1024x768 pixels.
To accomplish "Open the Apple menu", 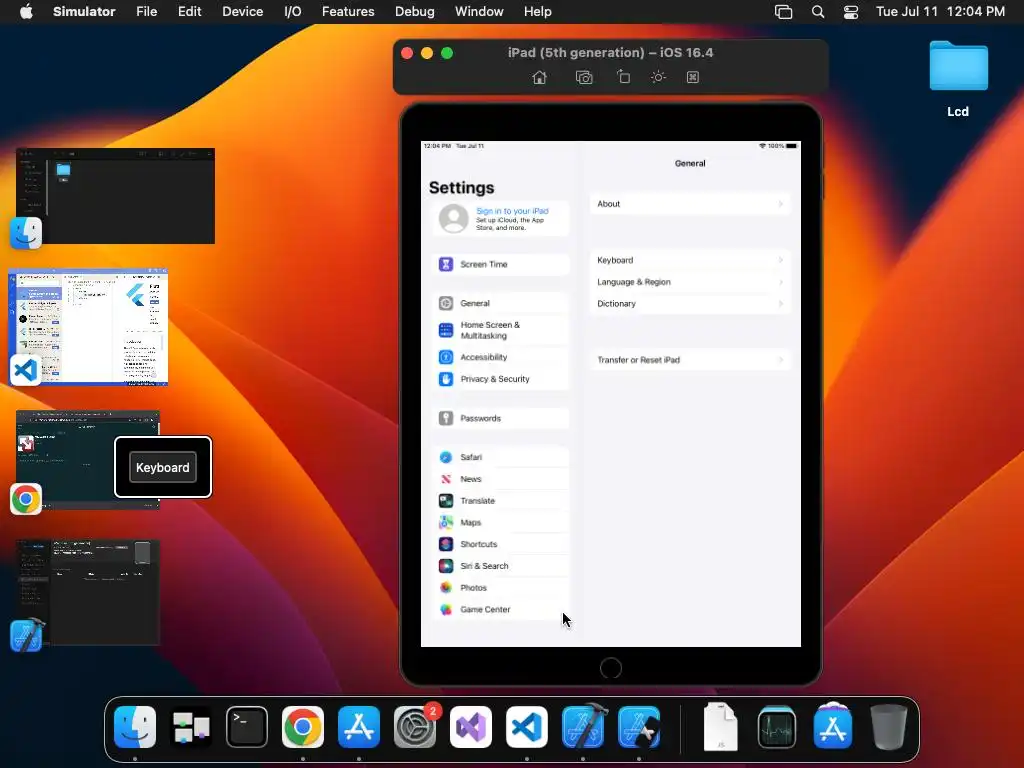I will [x=26, y=12].
